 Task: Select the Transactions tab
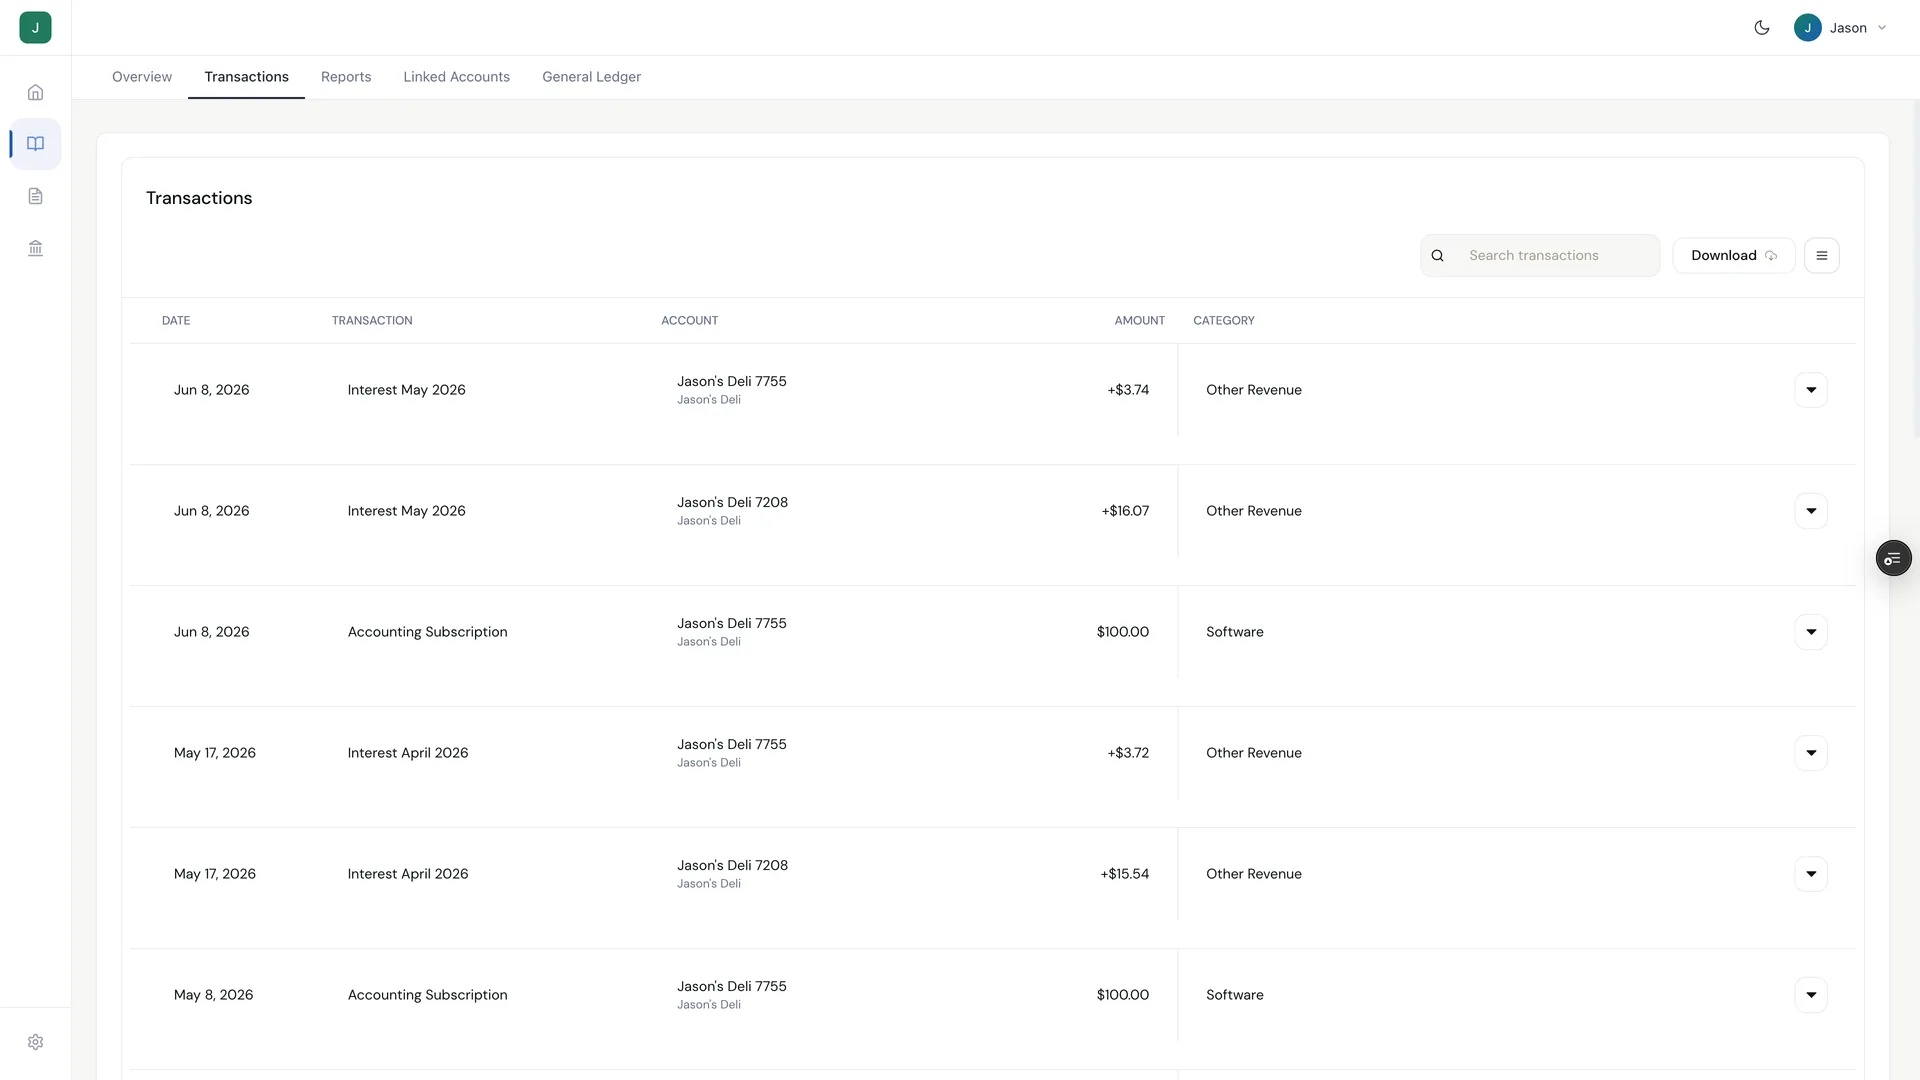click(x=246, y=77)
